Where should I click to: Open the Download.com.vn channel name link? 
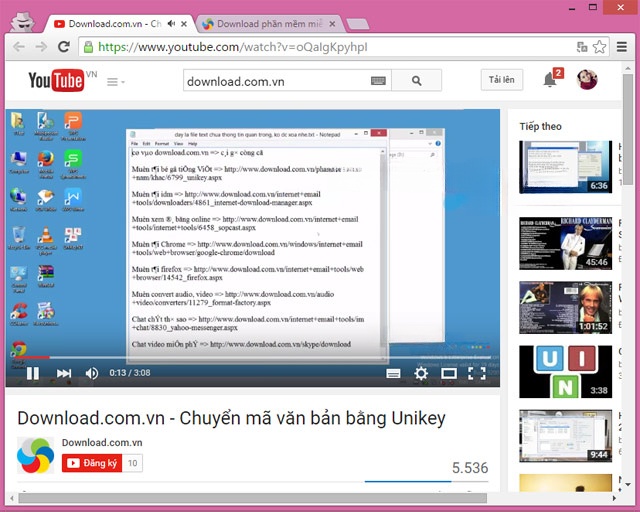point(102,443)
